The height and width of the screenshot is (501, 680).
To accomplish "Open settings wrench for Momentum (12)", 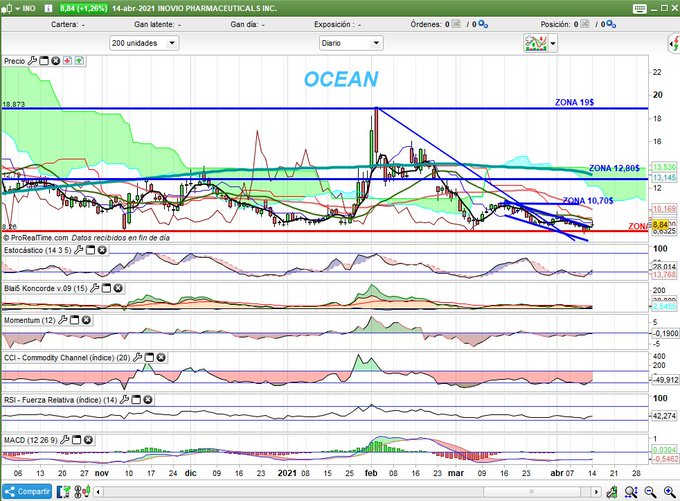I will [63, 320].
